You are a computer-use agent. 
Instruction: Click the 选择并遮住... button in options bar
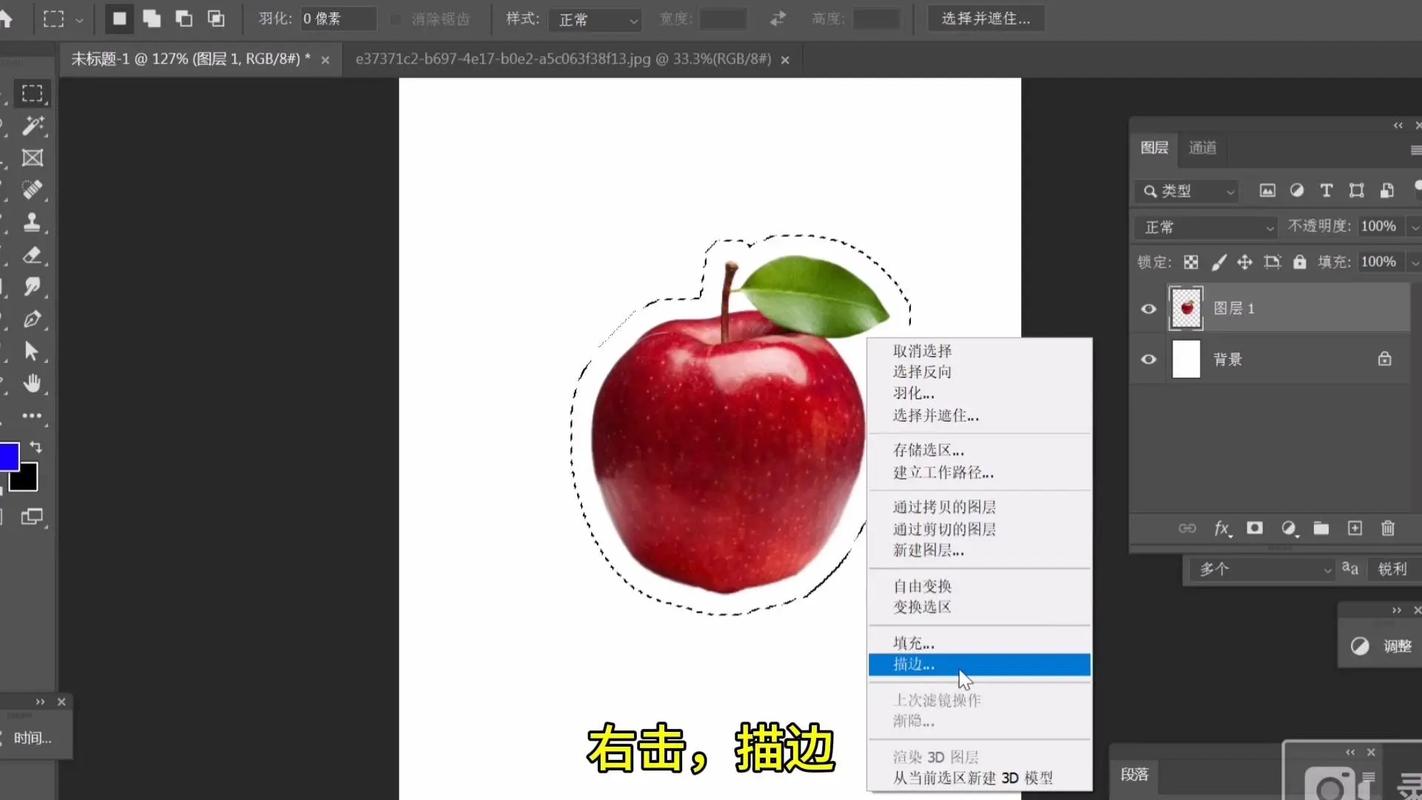[x=985, y=19]
